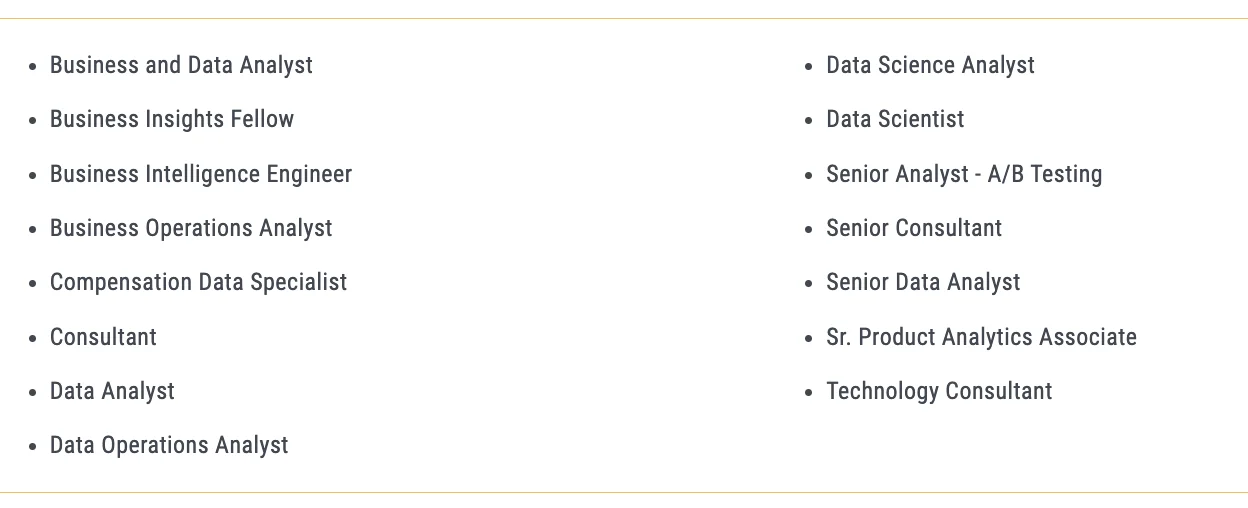Click the Data Scientist job title
This screenshot has height=508, width=1248.
(895, 120)
